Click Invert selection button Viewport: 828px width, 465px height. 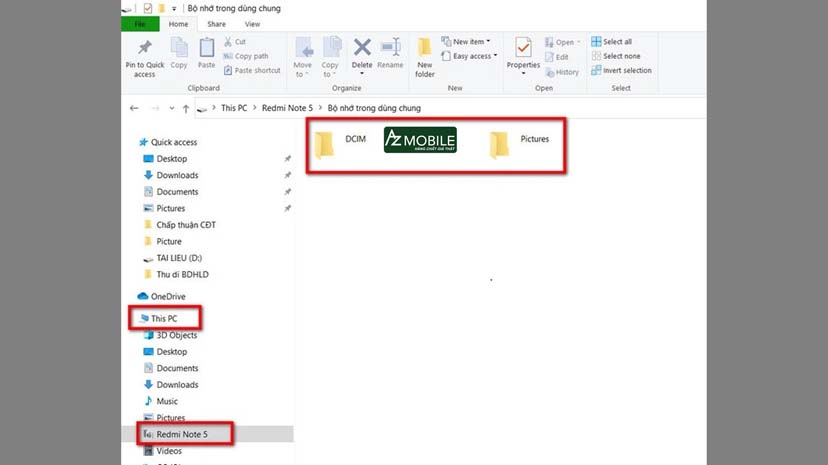[x=621, y=71]
